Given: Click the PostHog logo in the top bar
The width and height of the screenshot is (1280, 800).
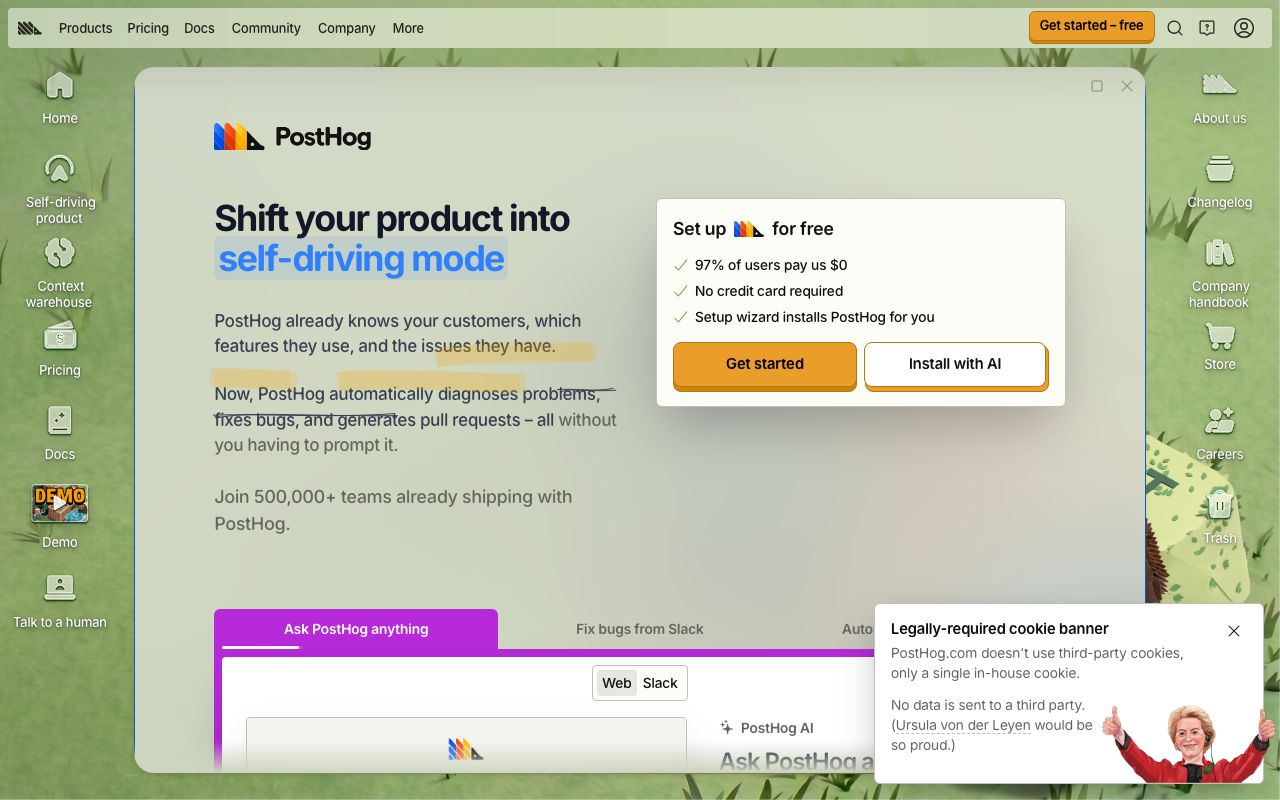Looking at the screenshot, I should pos(30,28).
